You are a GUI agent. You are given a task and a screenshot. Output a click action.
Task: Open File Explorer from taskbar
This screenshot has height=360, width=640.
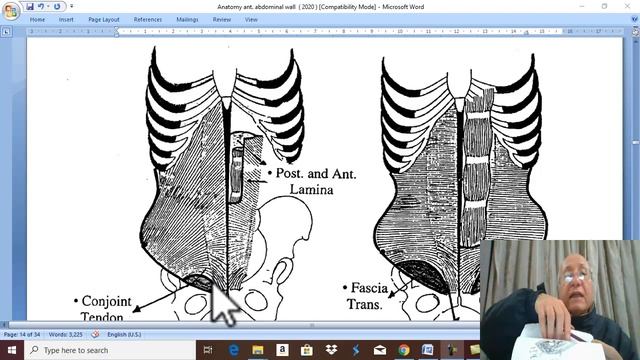258,350
